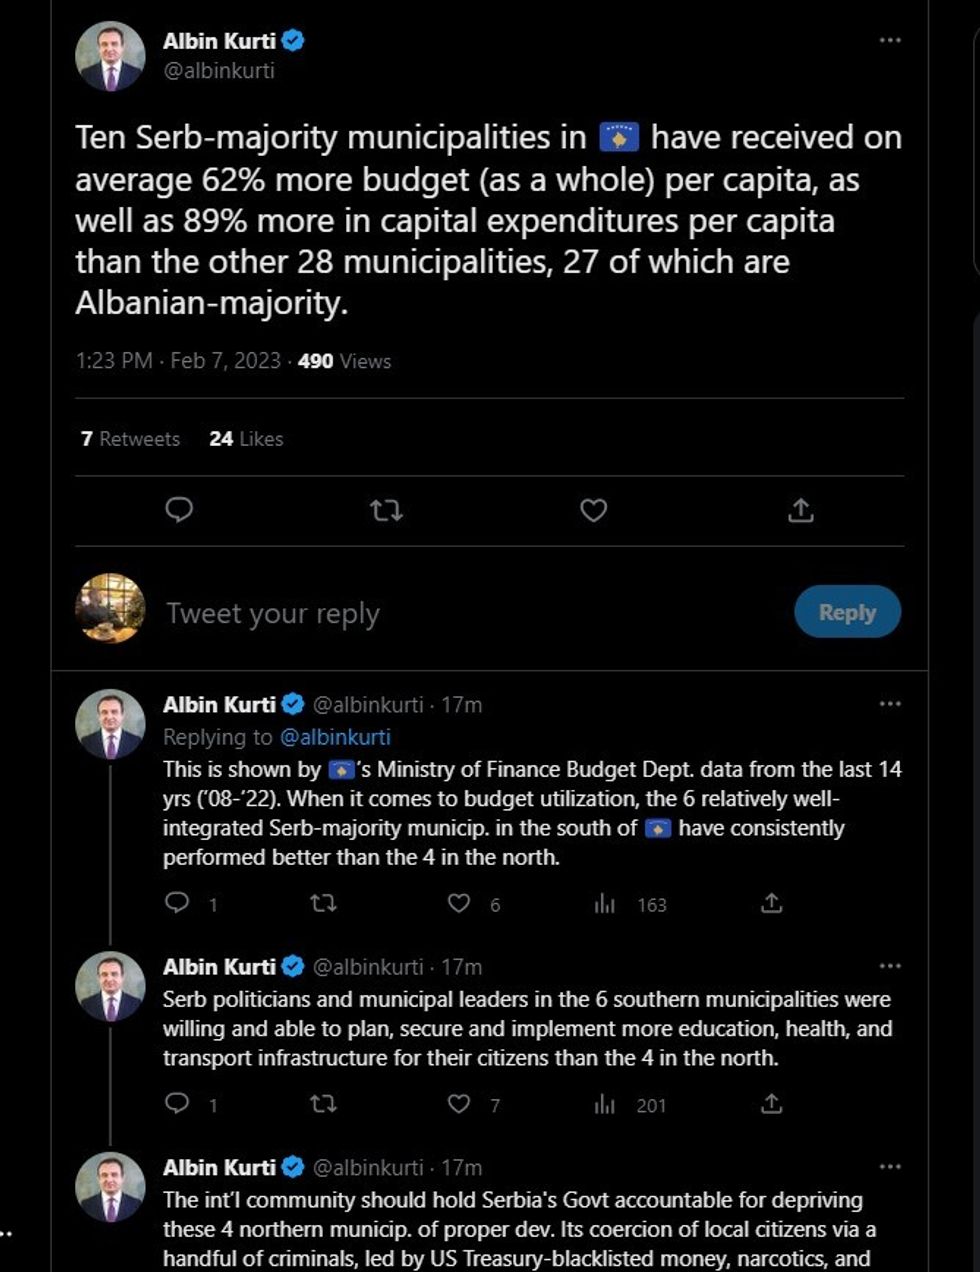Open the 24 Likes list
Image resolution: width=980 pixels, height=1272 pixels.
pyautogui.click(x=246, y=439)
